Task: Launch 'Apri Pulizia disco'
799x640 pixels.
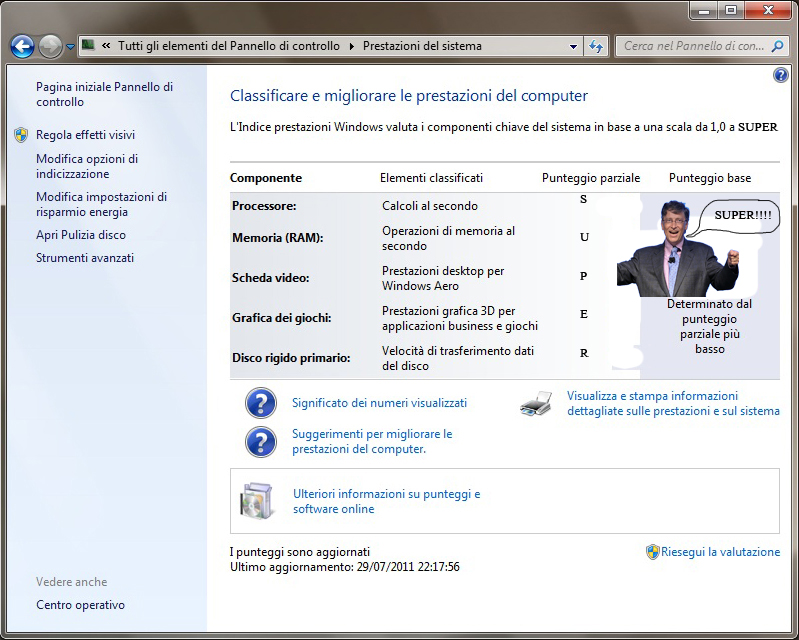Action: point(81,235)
